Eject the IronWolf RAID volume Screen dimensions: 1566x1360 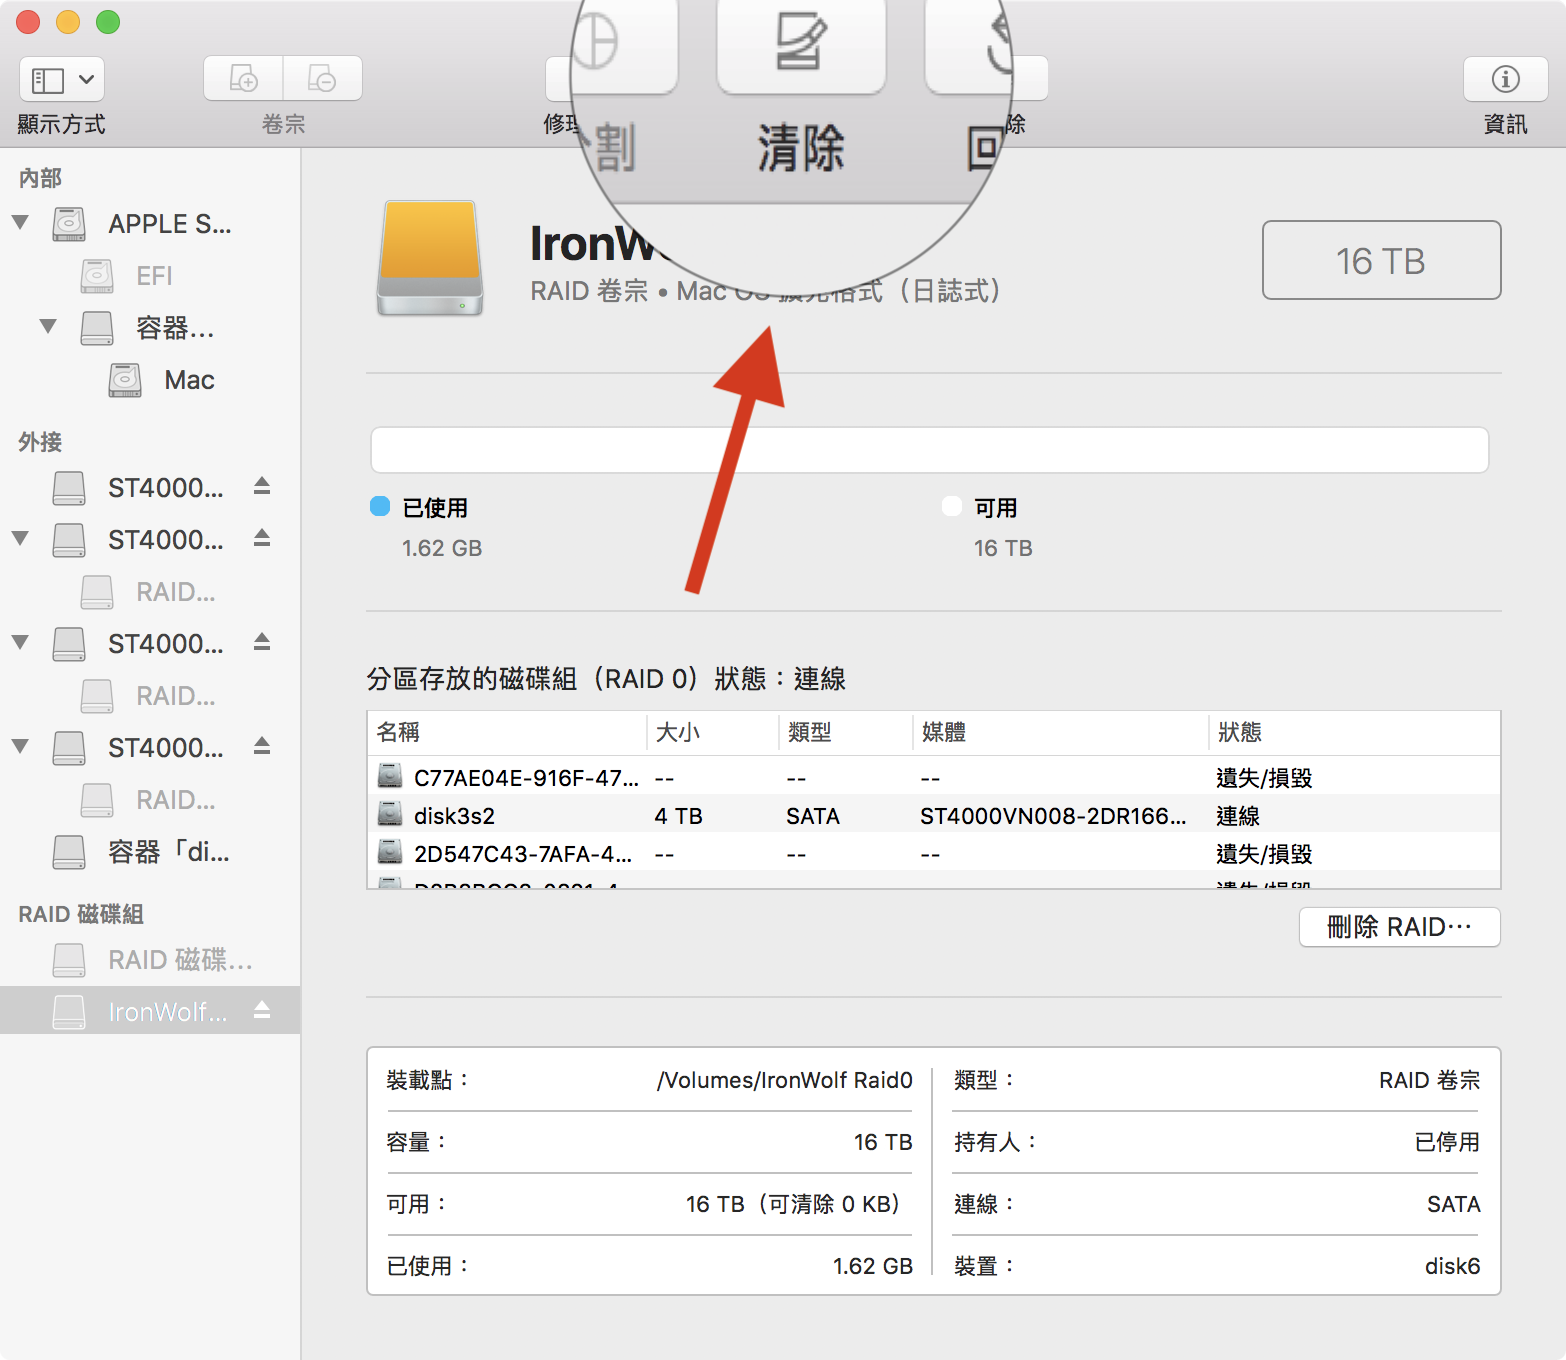pyautogui.click(x=262, y=1011)
